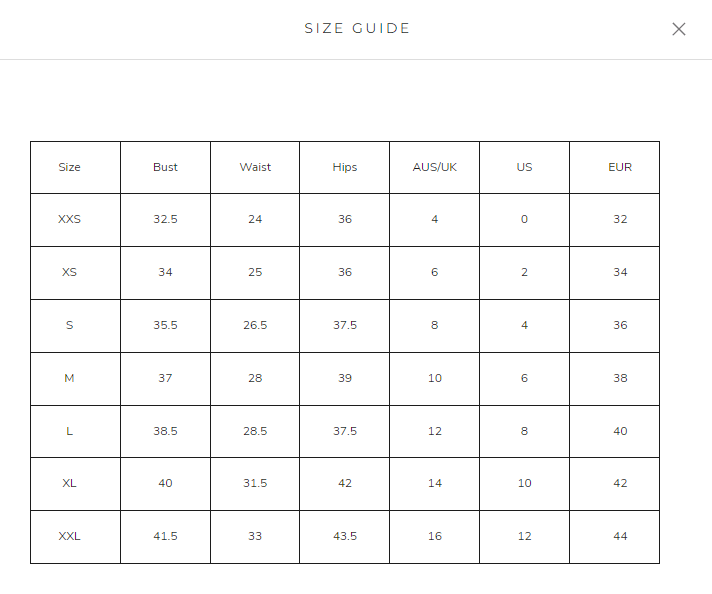Click the M size row label
This screenshot has width=712, height=594.
pos(70,378)
